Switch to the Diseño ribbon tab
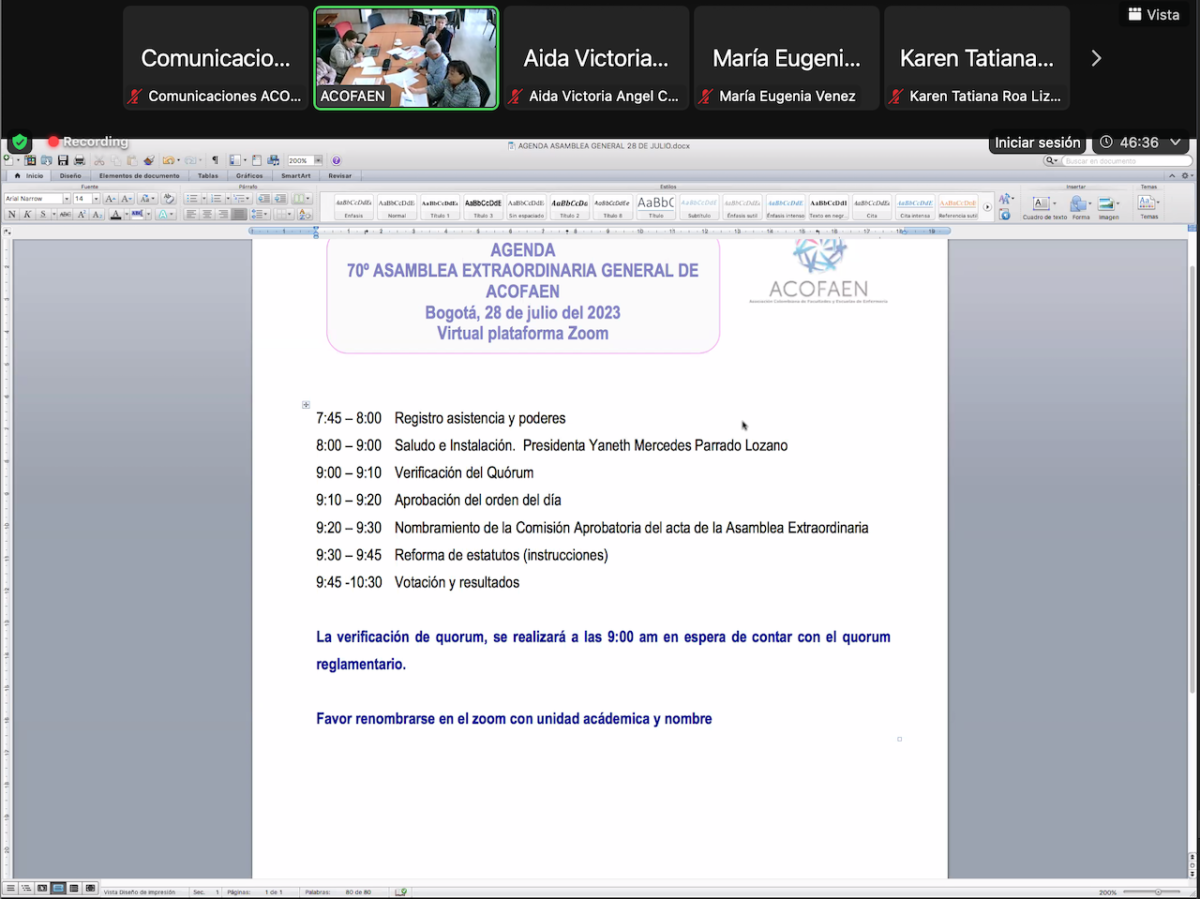This screenshot has height=899, width=1200. pyautogui.click(x=70, y=176)
